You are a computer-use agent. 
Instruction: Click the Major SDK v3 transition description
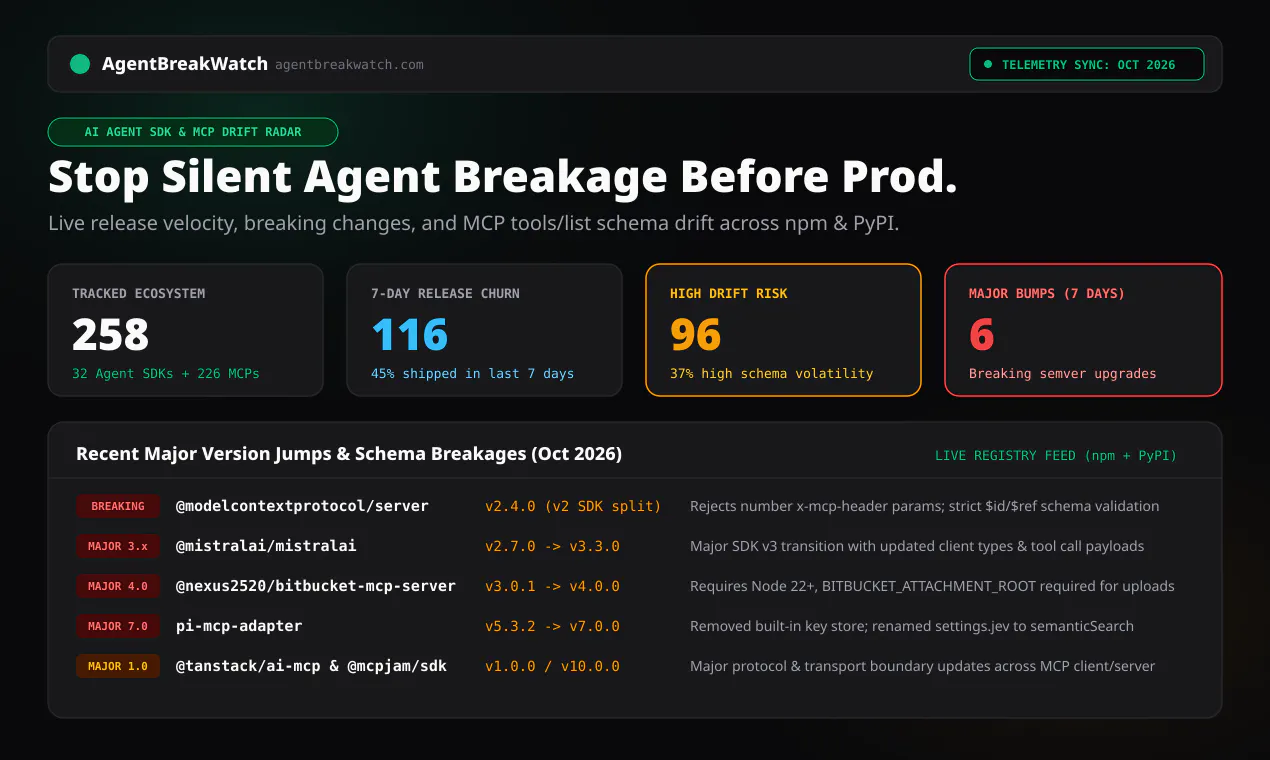[x=917, y=546]
